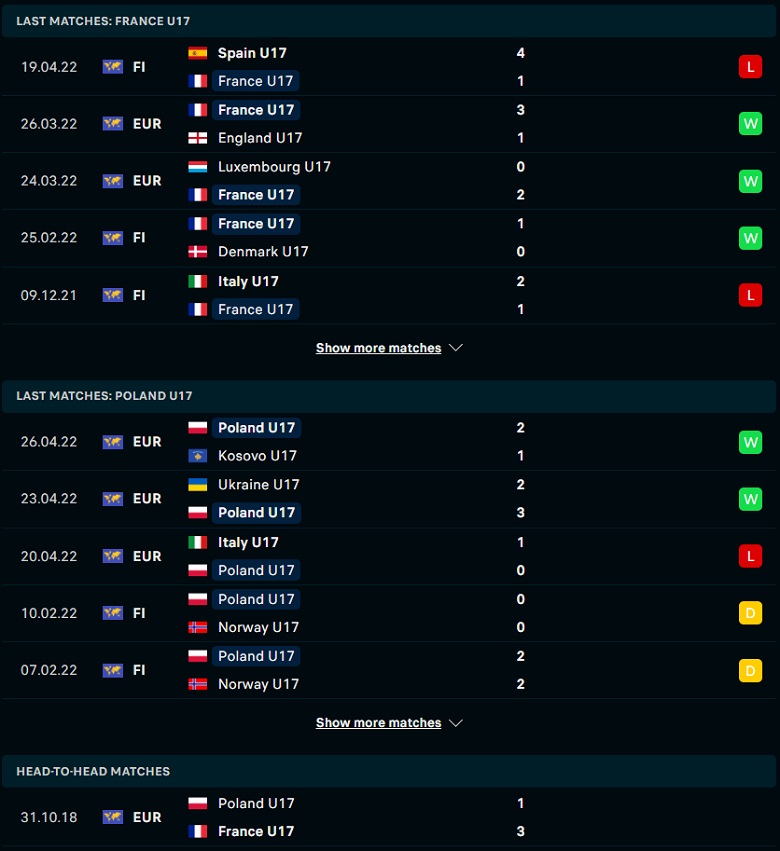Viewport: 780px width, 851px height.
Task: Click the yellow D badge for 10.02.22 match
Action: (750, 613)
